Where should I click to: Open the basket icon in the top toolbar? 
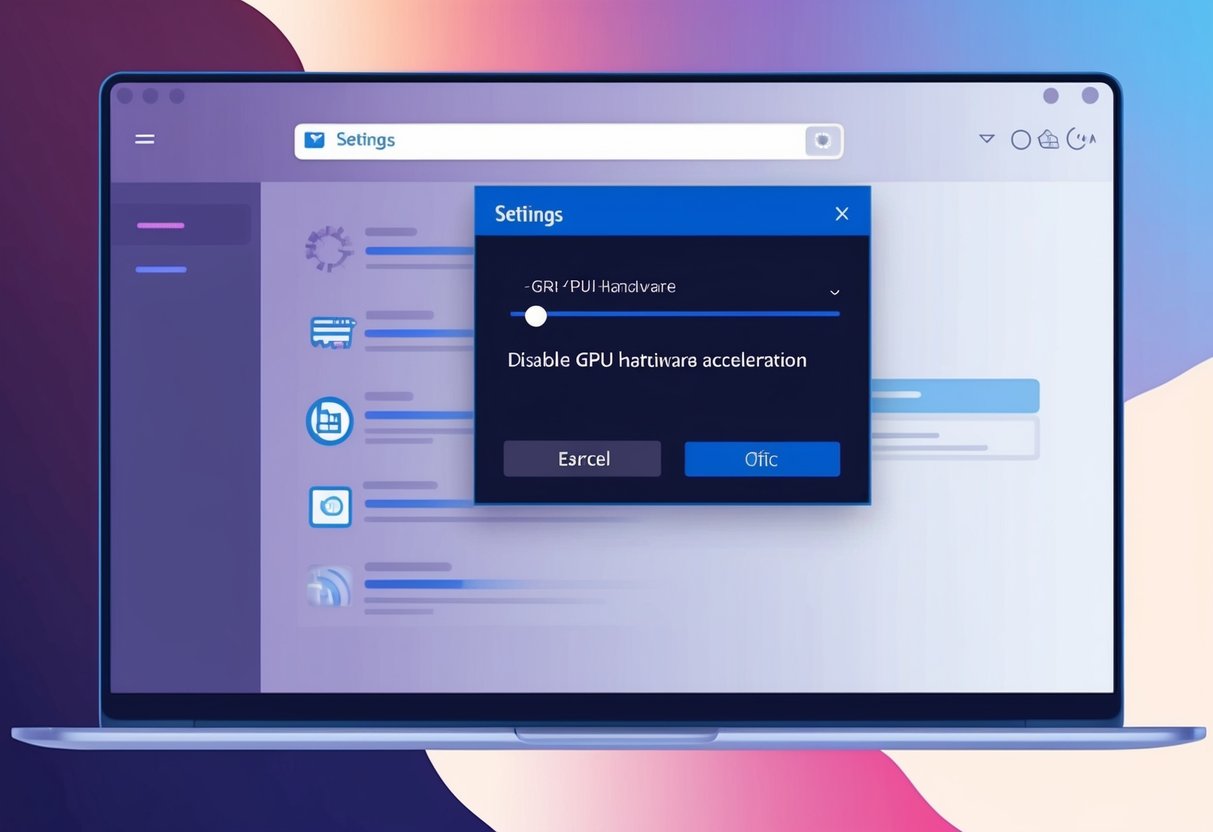(x=1048, y=139)
